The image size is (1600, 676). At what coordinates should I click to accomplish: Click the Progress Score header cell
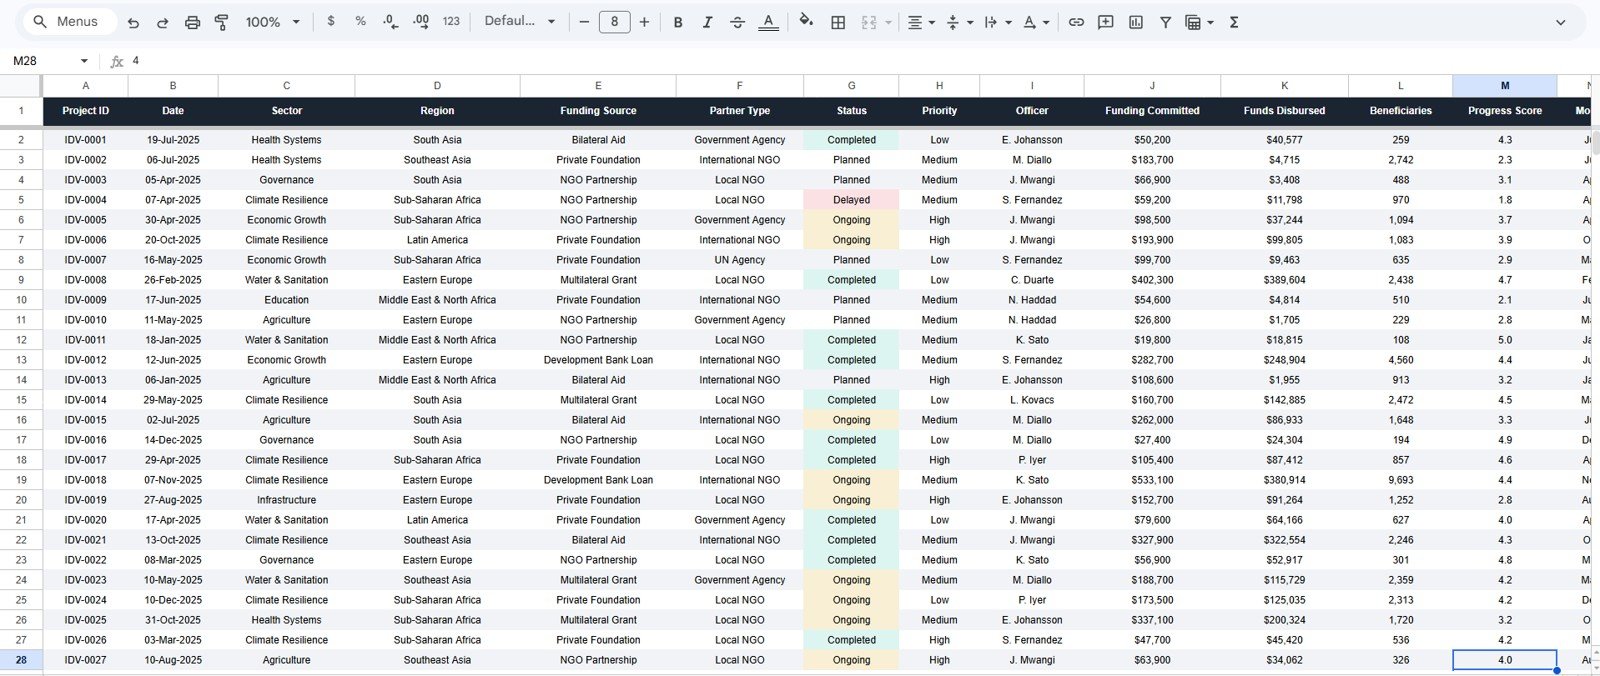(x=1504, y=111)
